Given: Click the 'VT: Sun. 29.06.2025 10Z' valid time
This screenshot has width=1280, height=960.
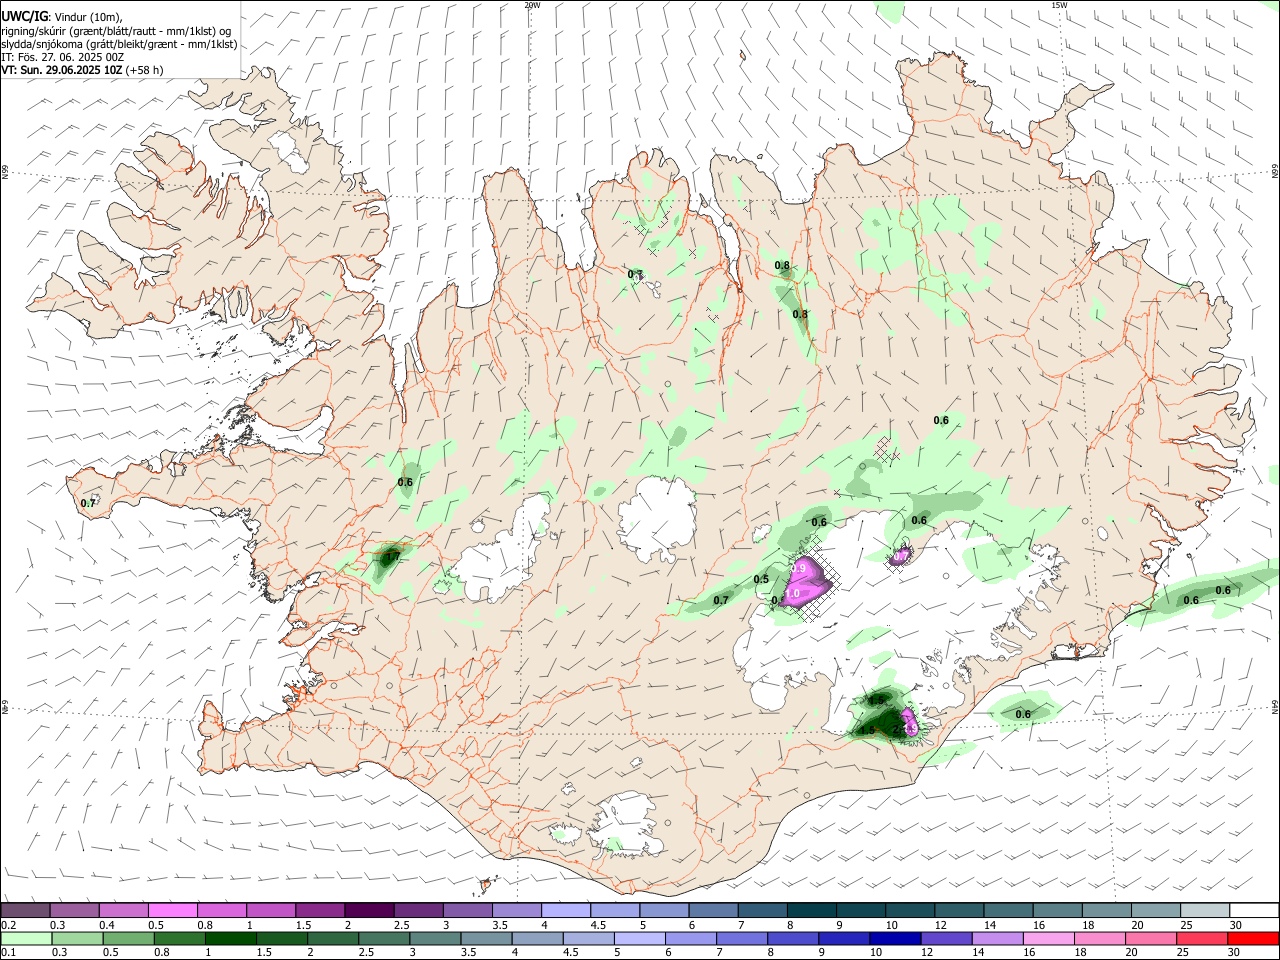Looking at the screenshot, I should click(61, 70).
